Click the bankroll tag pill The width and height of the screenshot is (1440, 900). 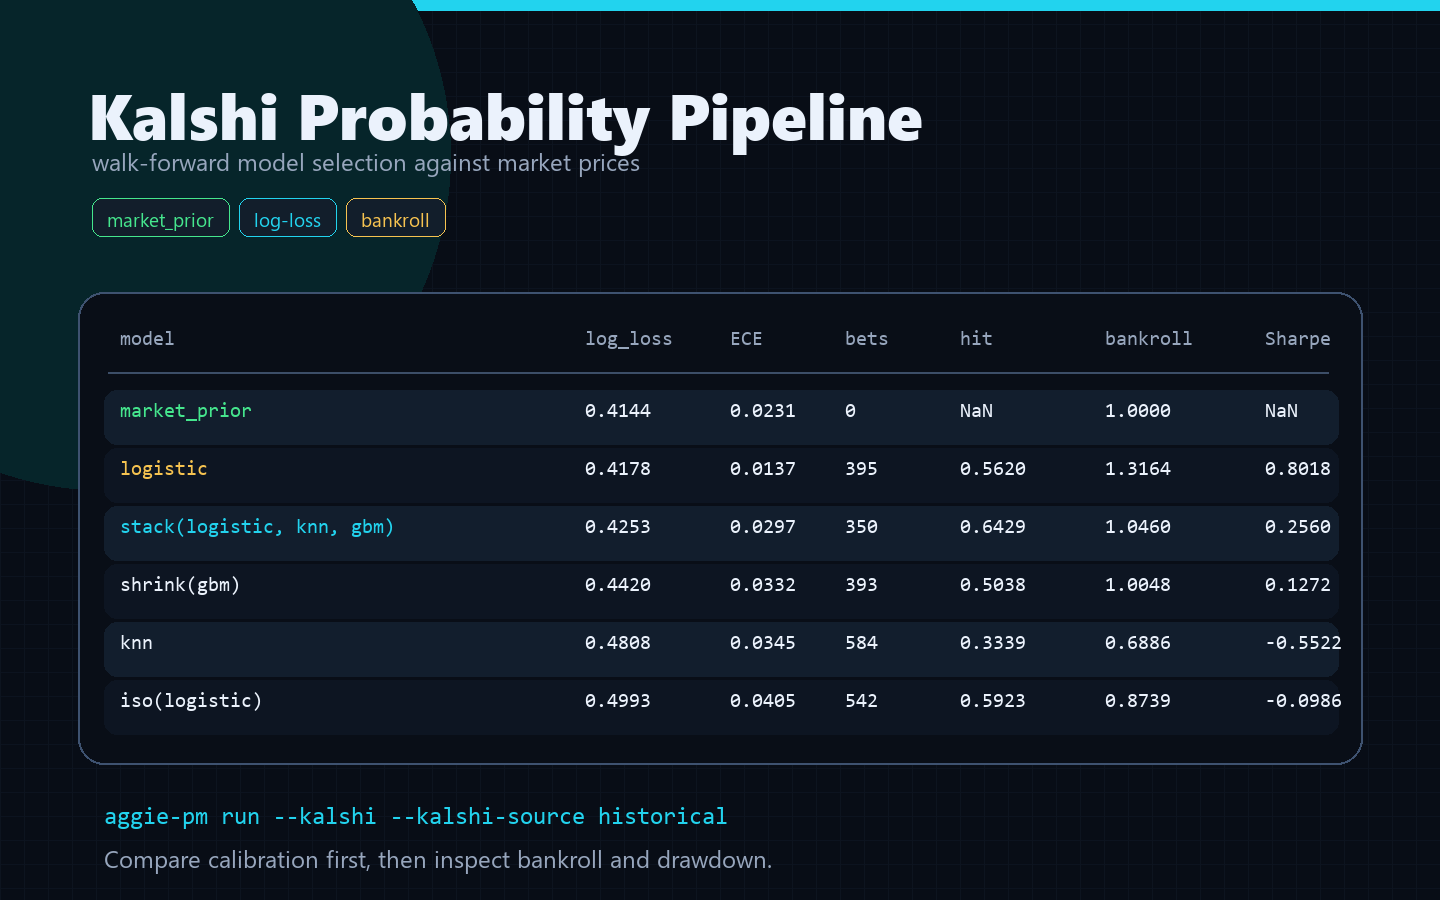click(x=396, y=218)
